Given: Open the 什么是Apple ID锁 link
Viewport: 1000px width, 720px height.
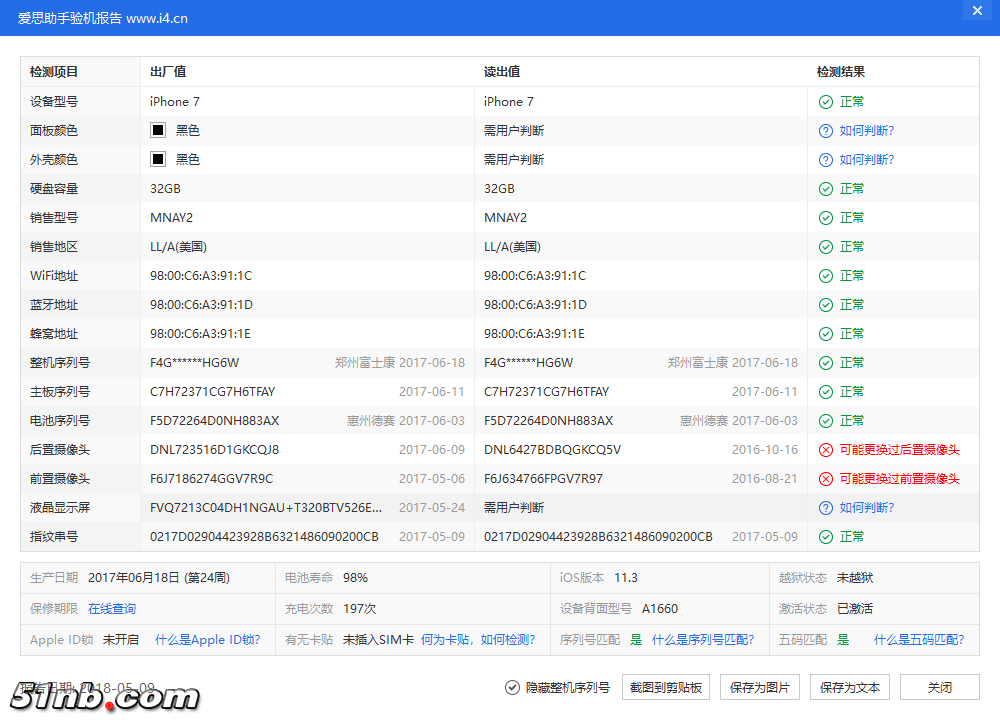Looking at the screenshot, I should pos(207,640).
